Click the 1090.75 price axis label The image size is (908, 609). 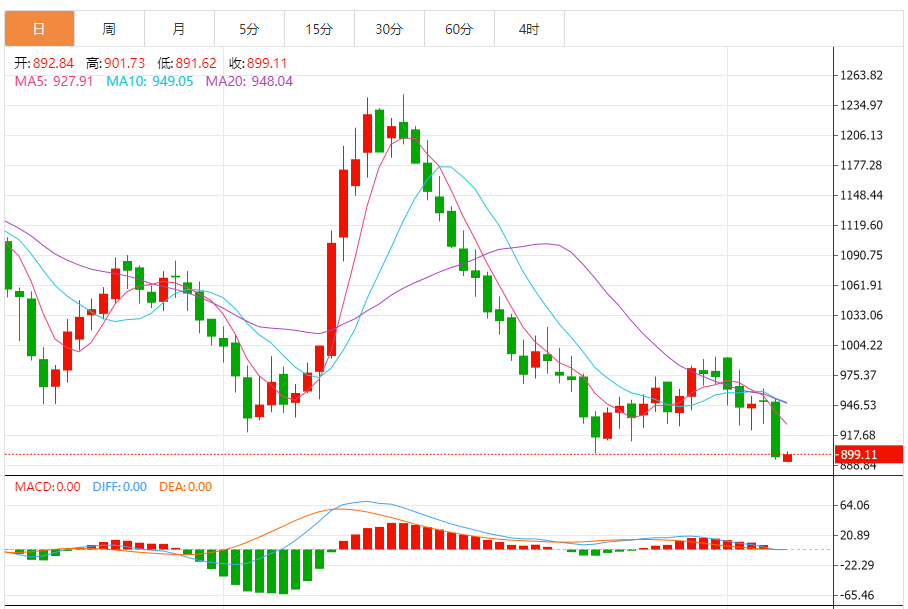(862, 255)
